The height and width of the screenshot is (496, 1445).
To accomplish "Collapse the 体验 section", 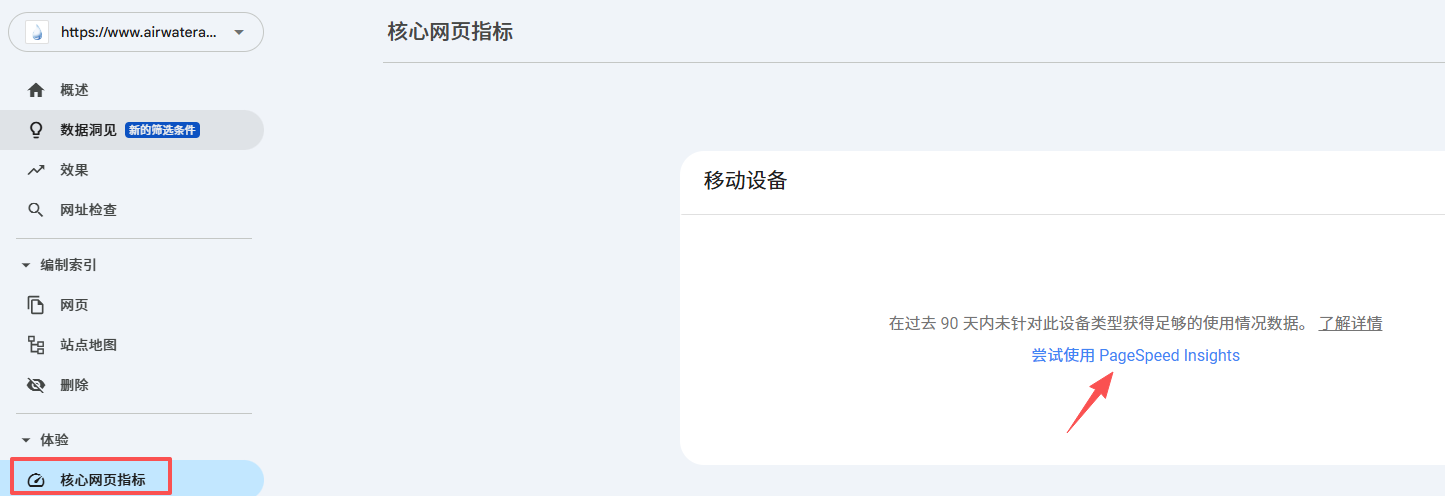I will (26, 440).
